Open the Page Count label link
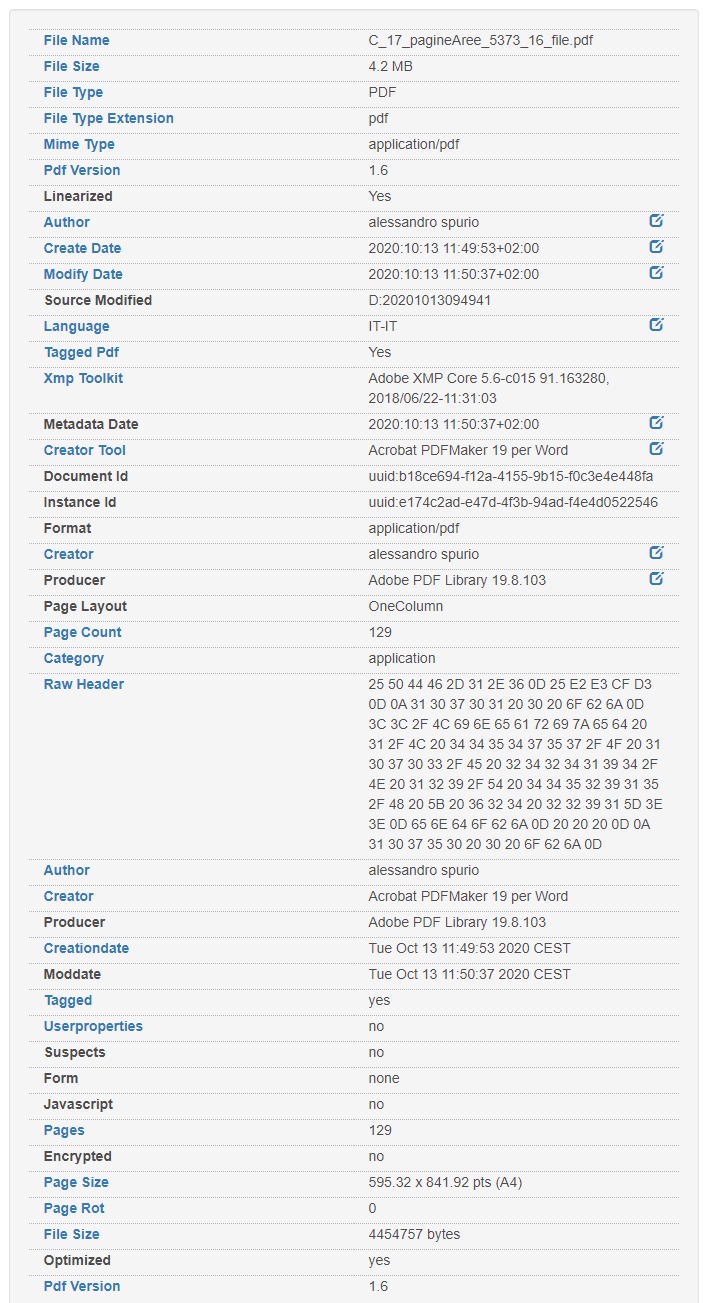Screen dimensions: 707x1303 click(x=83, y=632)
